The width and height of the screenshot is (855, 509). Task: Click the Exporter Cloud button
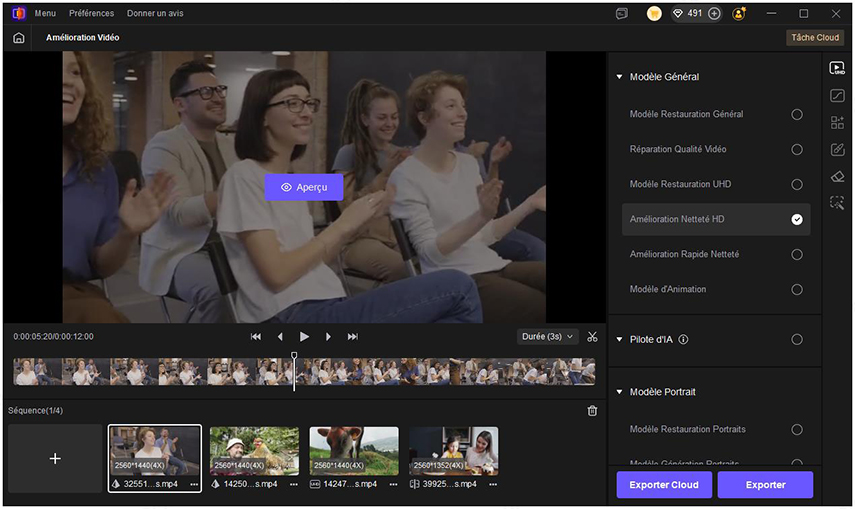pos(664,485)
